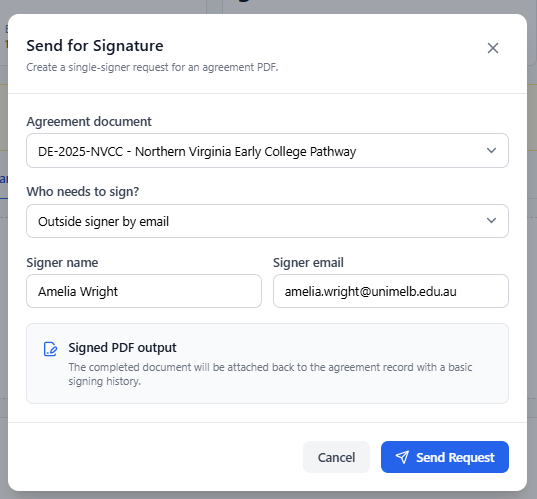Cancel the signature request
The image size is (537, 499).
[336, 457]
